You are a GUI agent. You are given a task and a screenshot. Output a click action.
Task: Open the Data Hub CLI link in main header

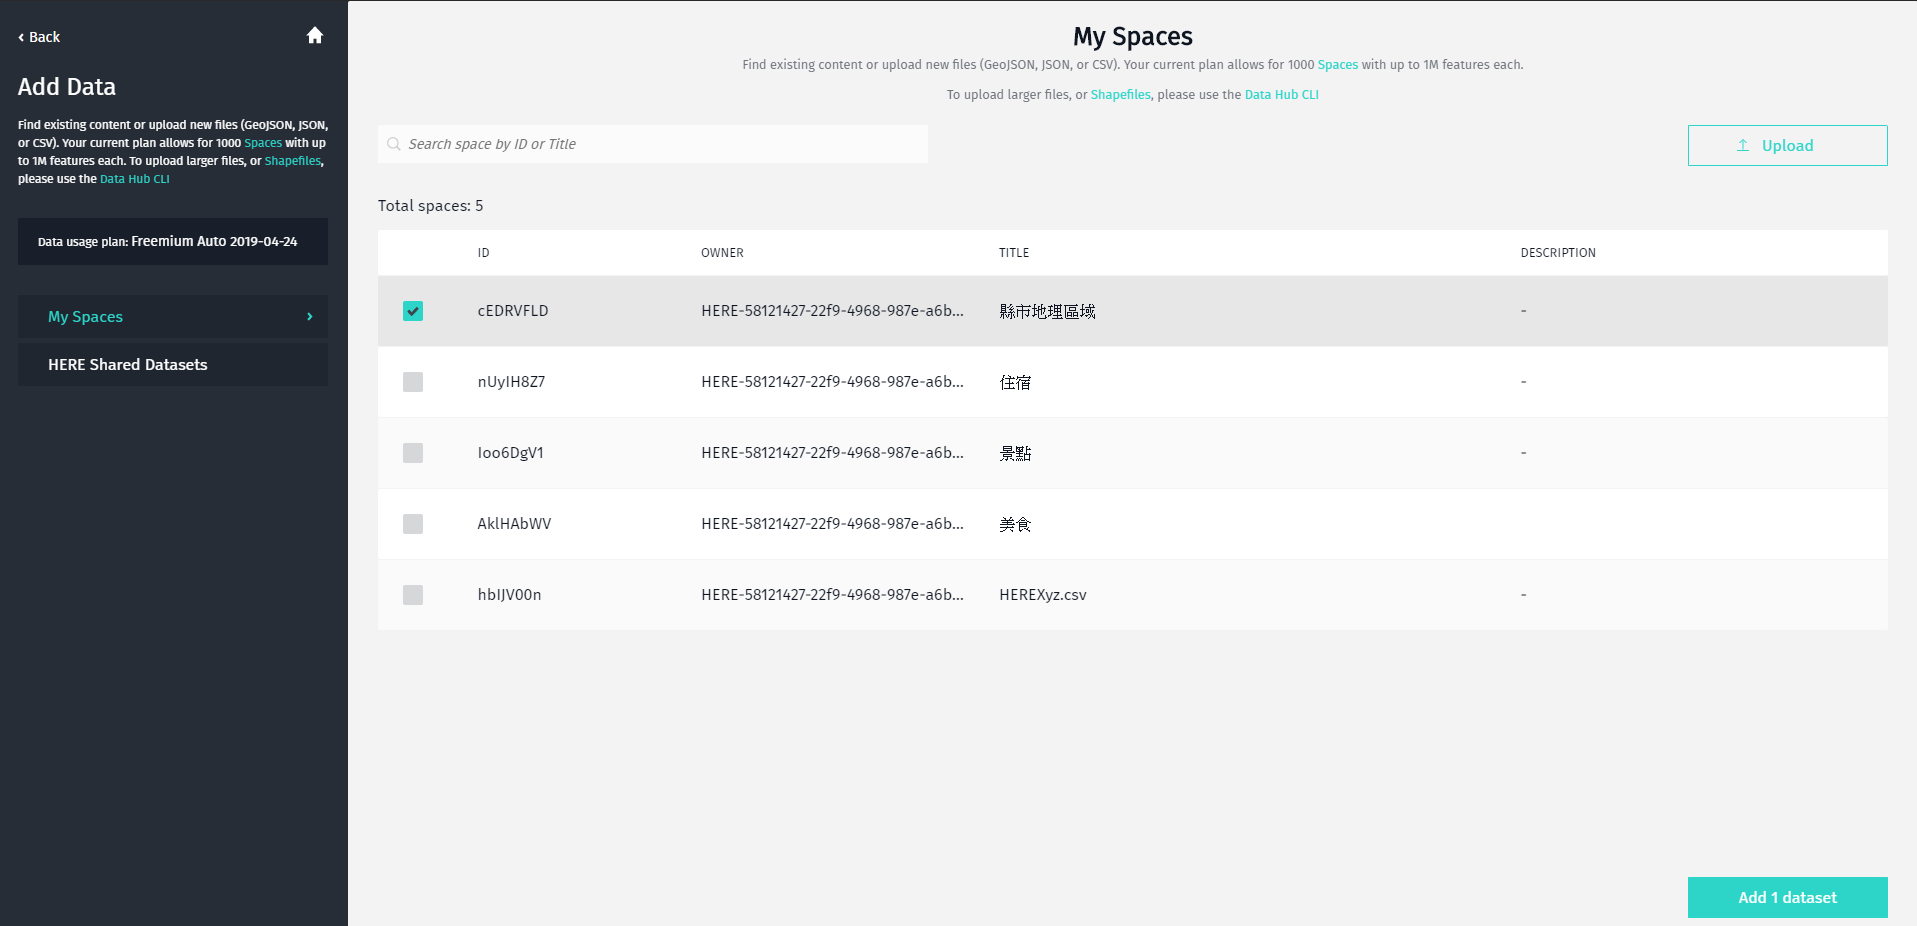click(1281, 95)
